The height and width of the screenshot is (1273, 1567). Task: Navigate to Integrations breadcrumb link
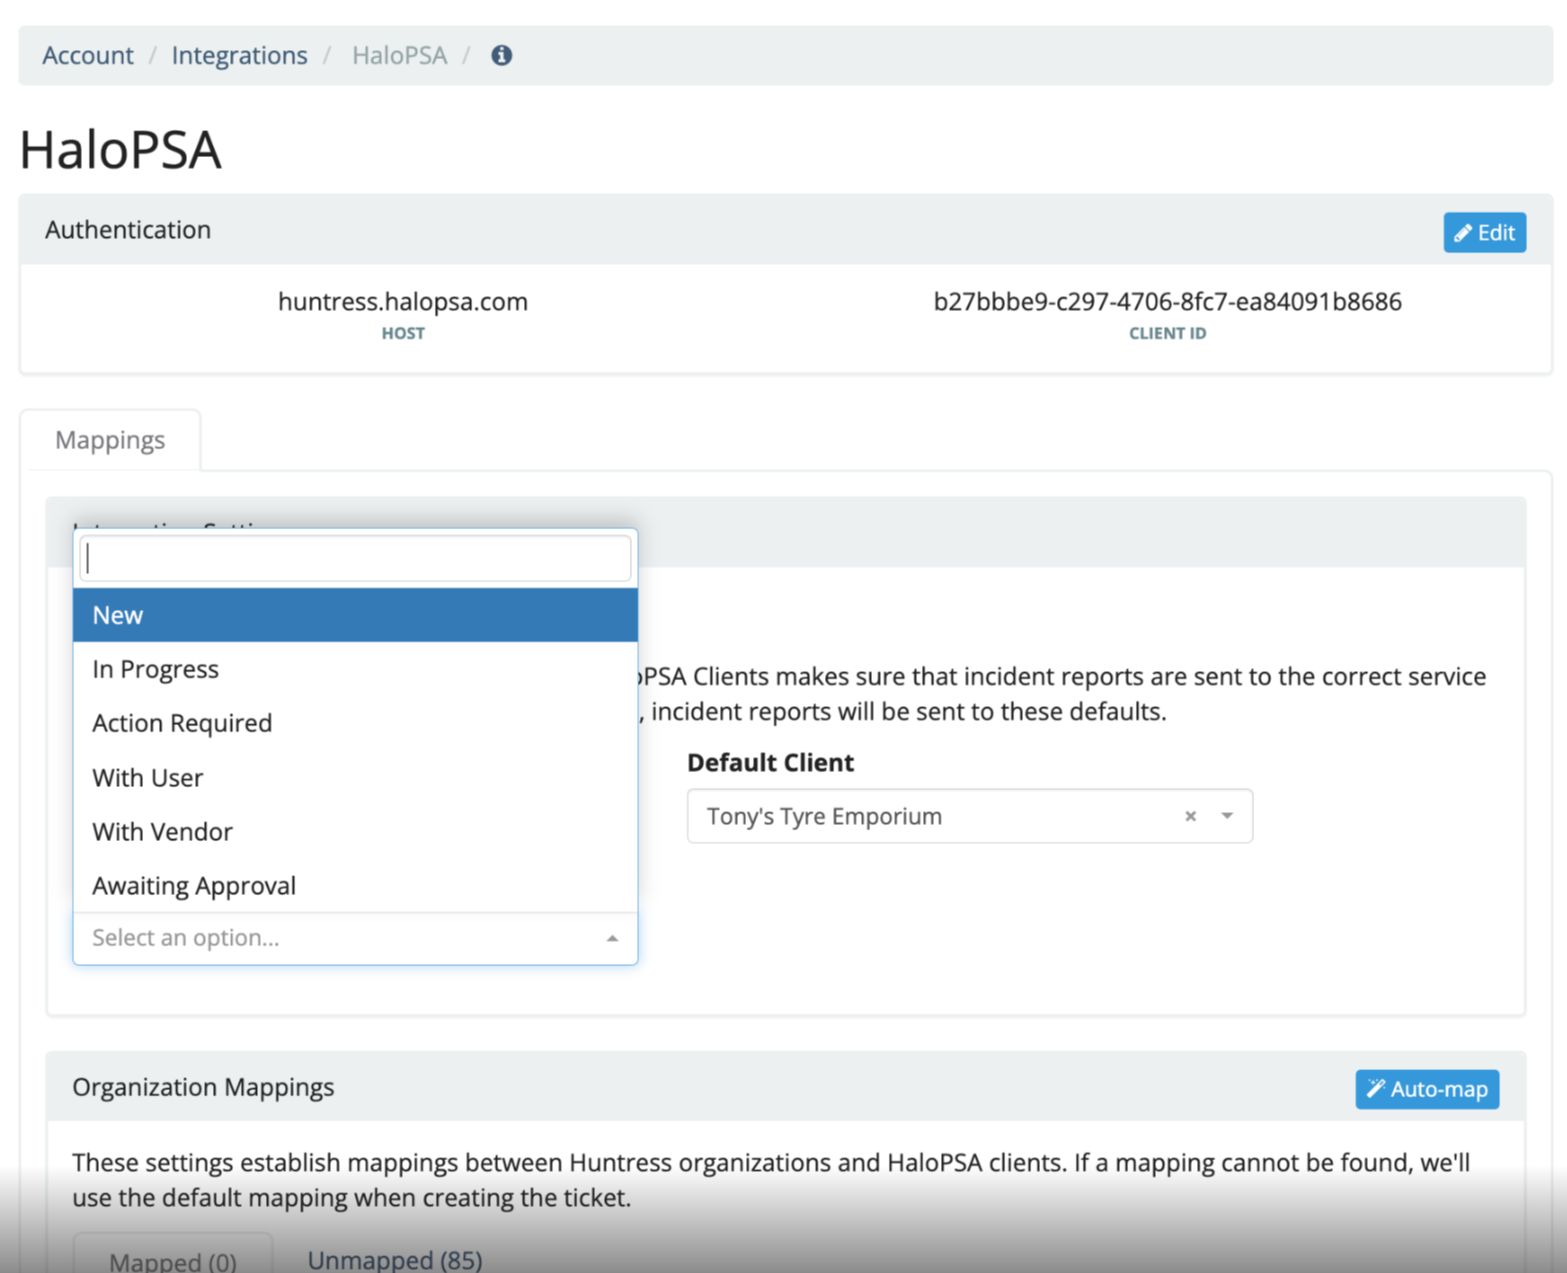pos(239,56)
